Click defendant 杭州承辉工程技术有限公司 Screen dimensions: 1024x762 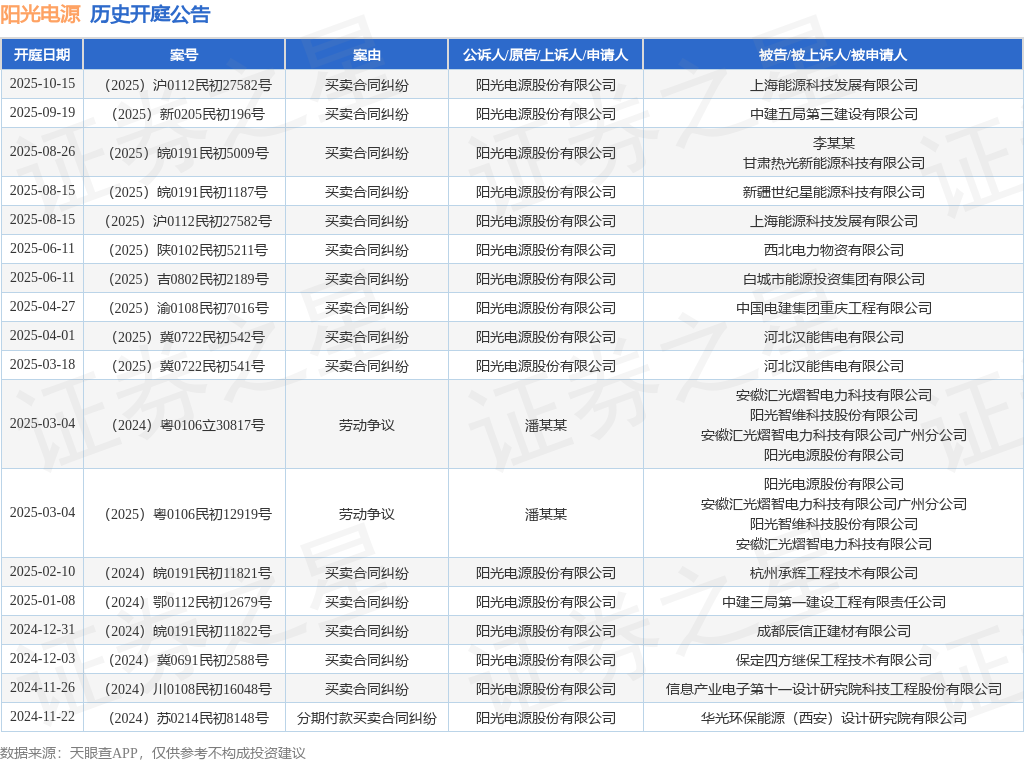(x=834, y=573)
